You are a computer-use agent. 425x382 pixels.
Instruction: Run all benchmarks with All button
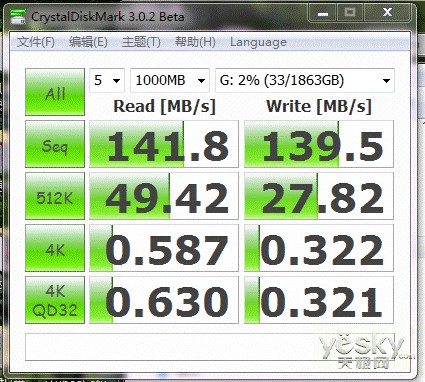point(55,92)
